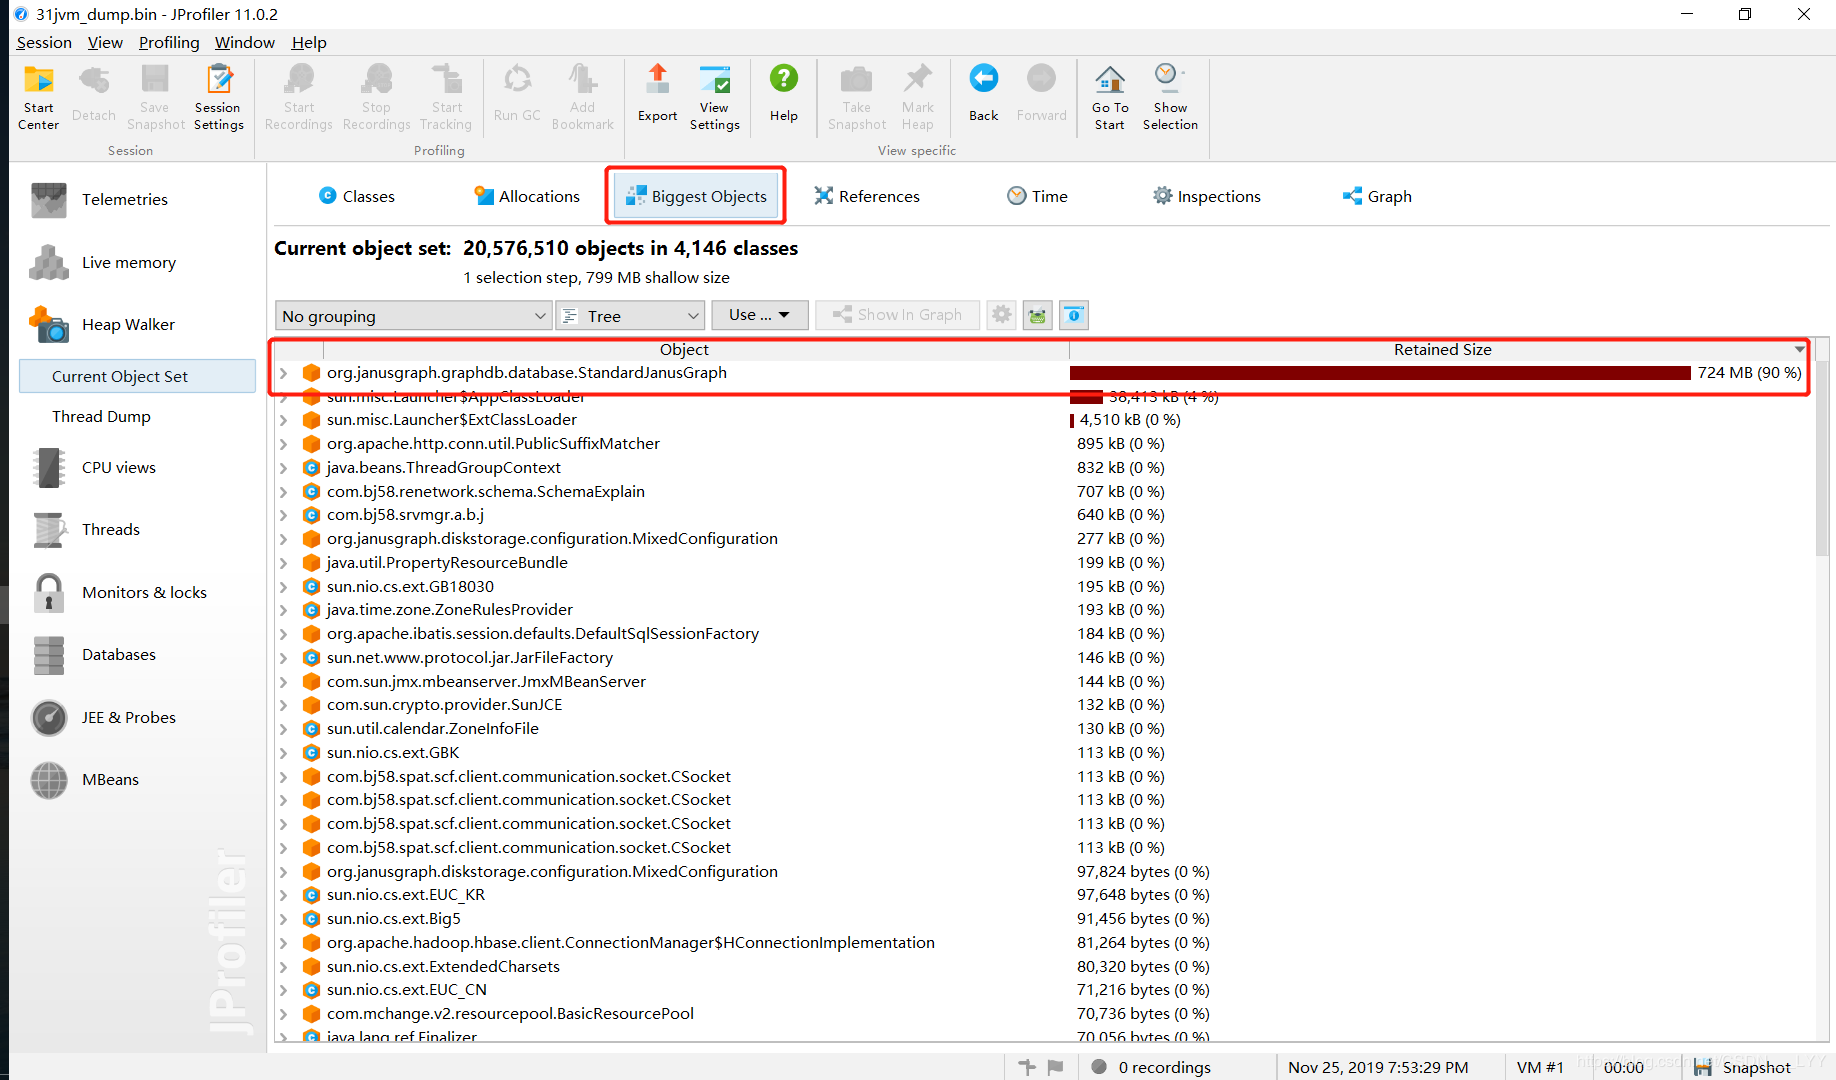Expand the JmxMBeanServer row

coord(283,682)
